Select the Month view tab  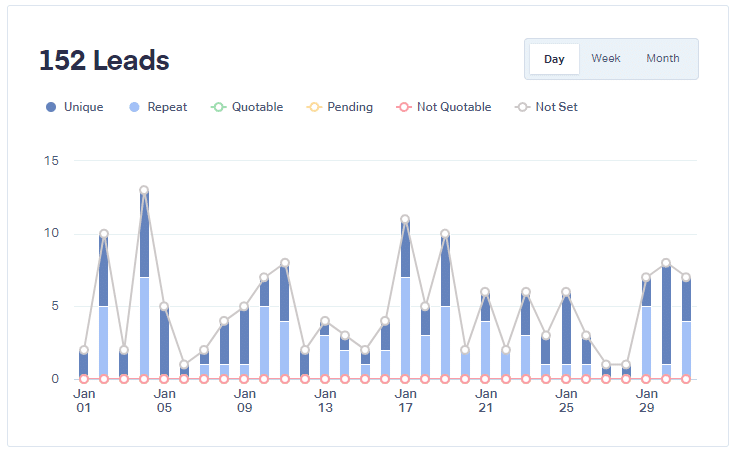(662, 59)
